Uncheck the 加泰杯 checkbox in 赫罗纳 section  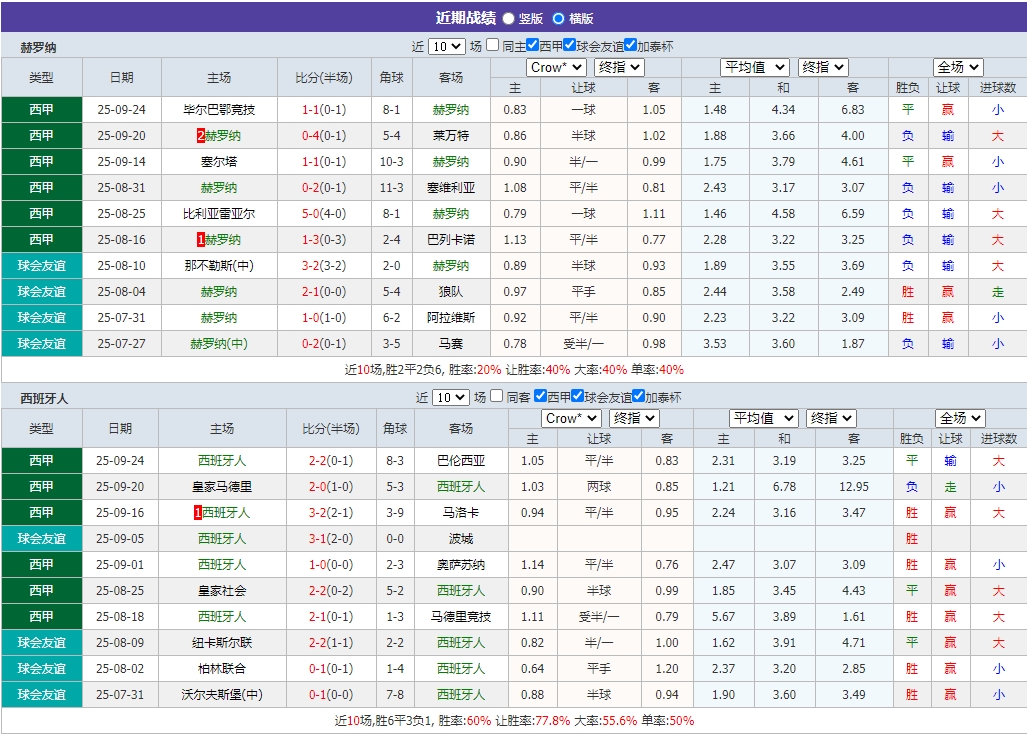pyautogui.click(x=630, y=43)
